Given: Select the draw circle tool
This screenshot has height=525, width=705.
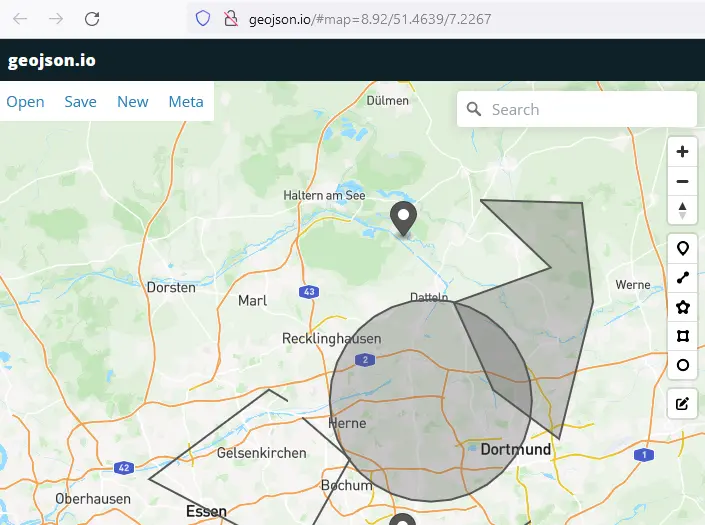Looking at the screenshot, I should coord(682,365).
